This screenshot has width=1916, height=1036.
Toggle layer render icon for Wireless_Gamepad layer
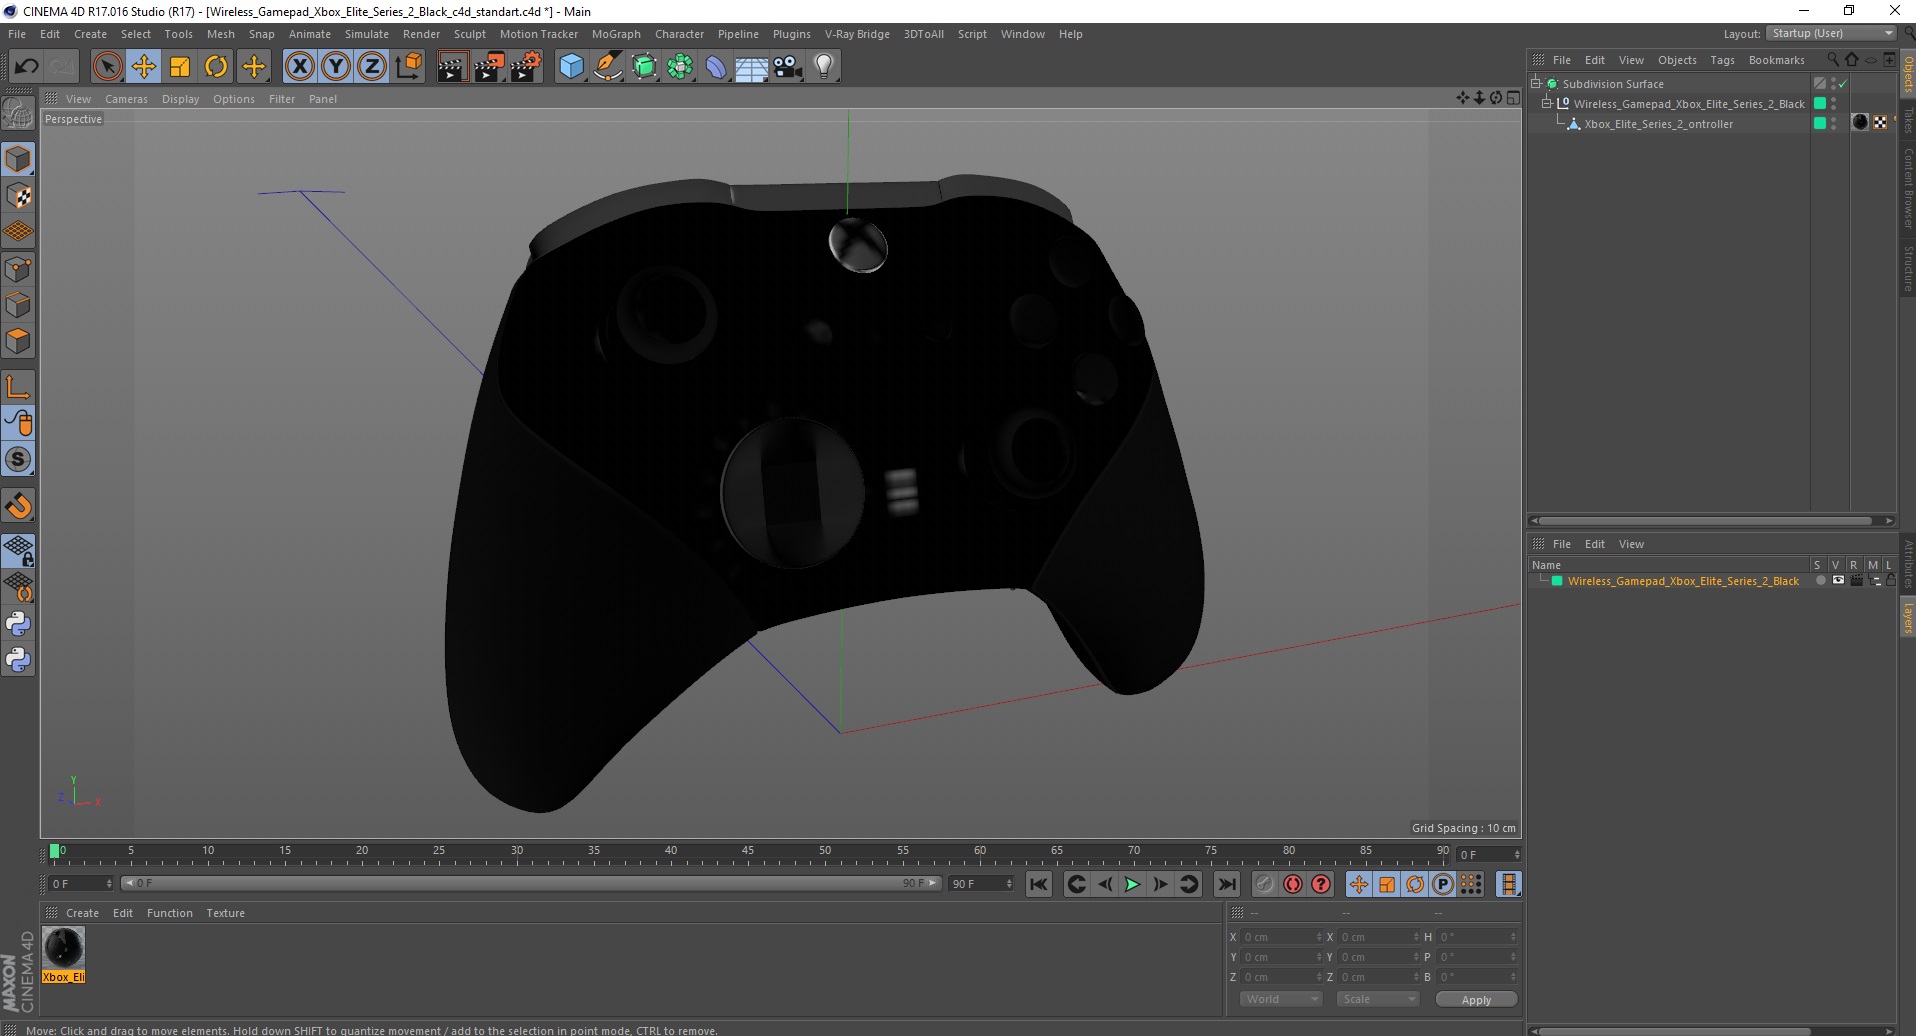click(1857, 580)
